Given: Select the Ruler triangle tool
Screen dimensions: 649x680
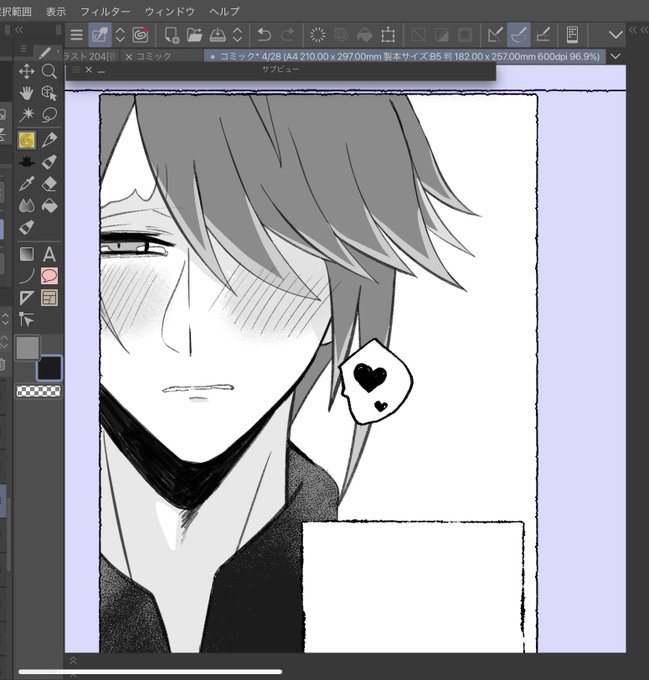Looking at the screenshot, I should tap(27, 298).
